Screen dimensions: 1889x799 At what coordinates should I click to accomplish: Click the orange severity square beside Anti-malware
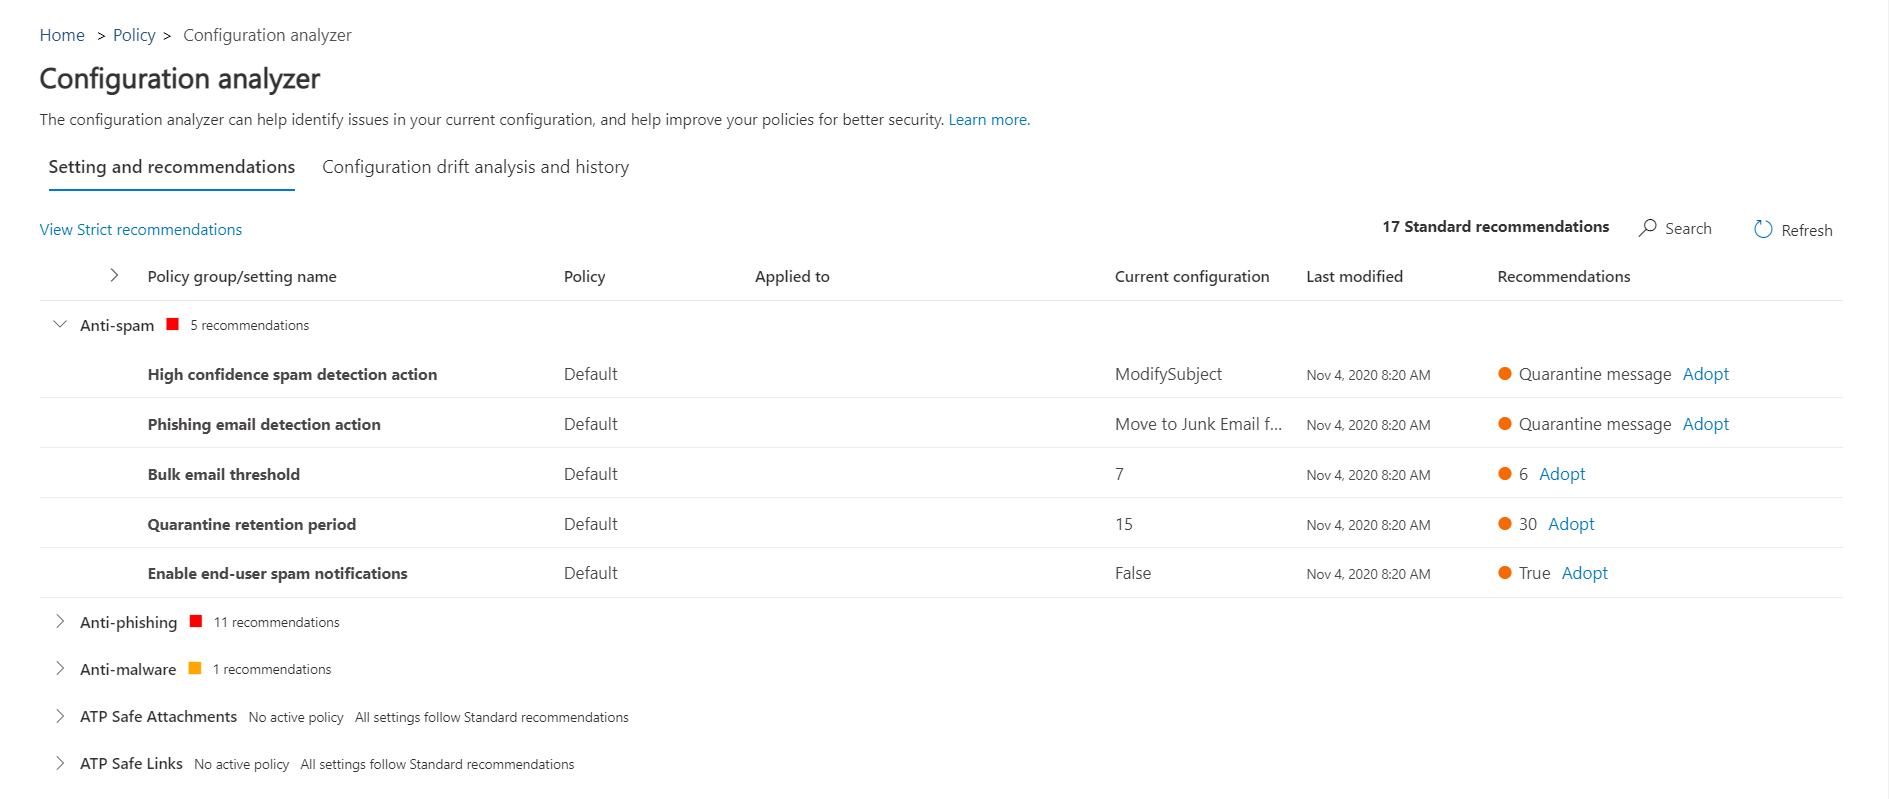tap(195, 668)
